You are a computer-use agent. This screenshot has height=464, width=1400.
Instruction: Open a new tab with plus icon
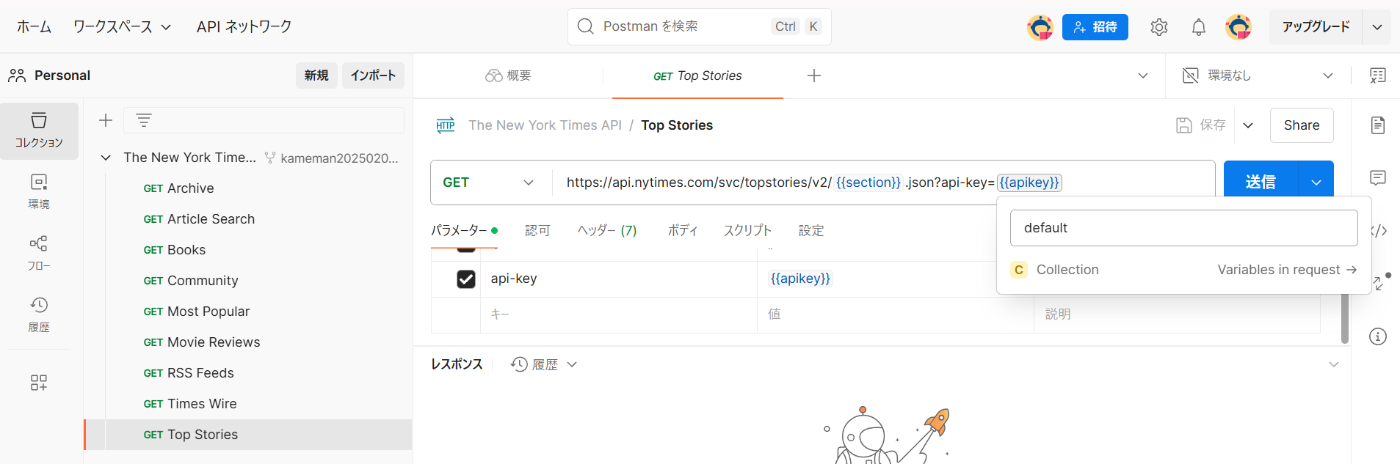(x=814, y=75)
